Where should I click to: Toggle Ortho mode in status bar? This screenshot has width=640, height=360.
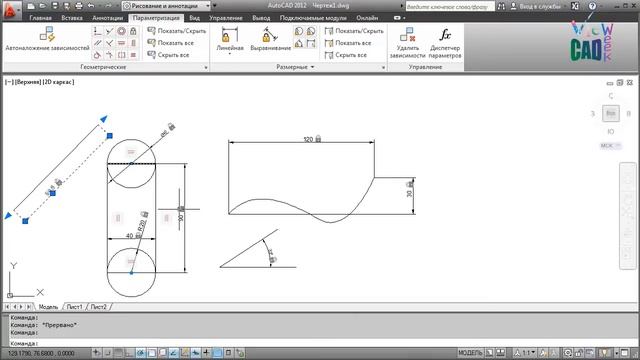[x=130, y=352]
